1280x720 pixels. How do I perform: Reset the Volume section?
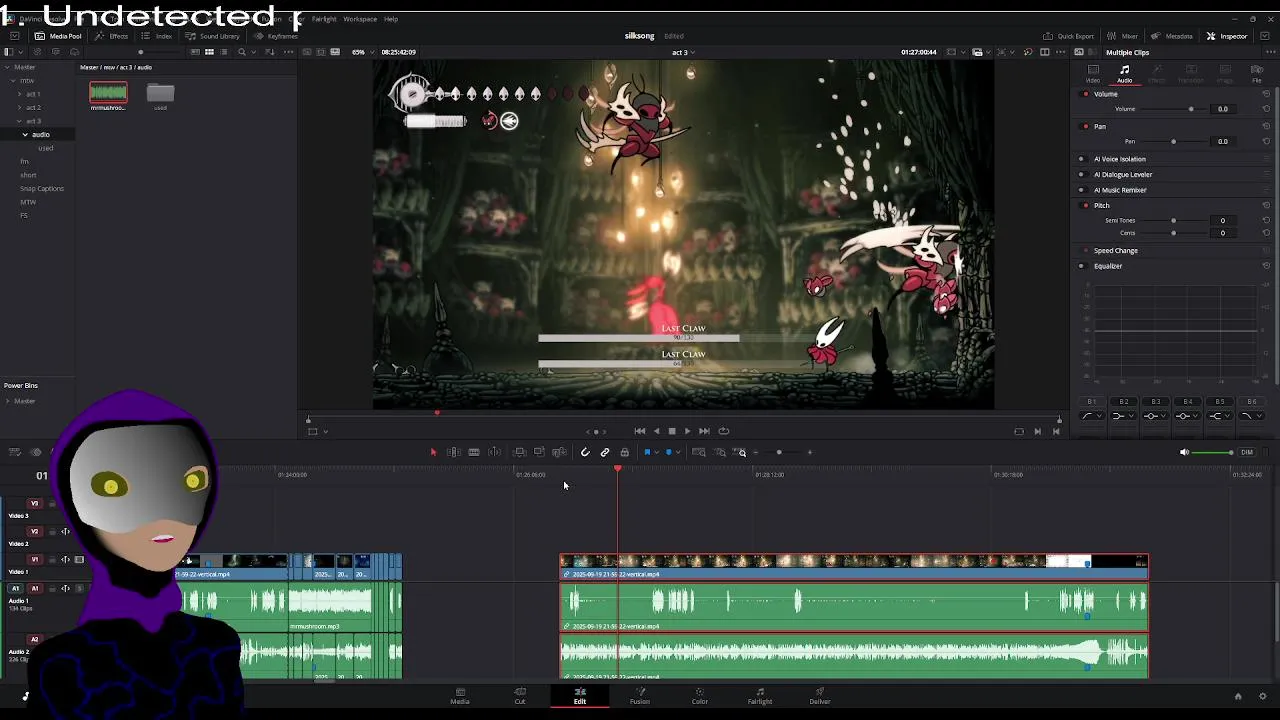1266,94
